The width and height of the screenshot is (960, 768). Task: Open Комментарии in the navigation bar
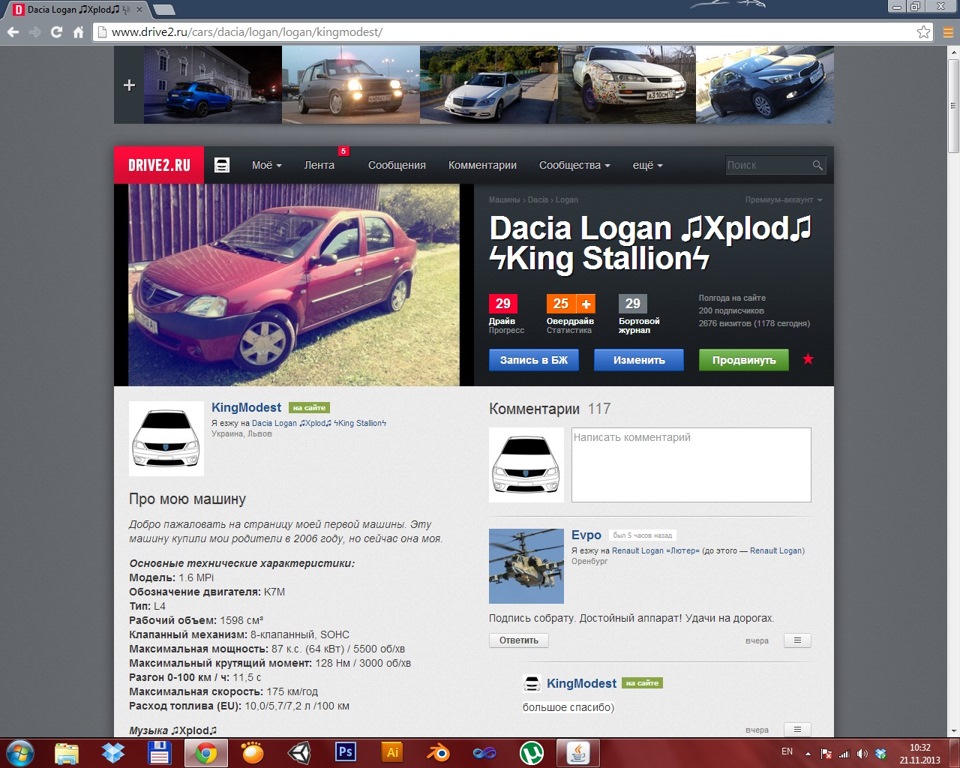[x=482, y=165]
